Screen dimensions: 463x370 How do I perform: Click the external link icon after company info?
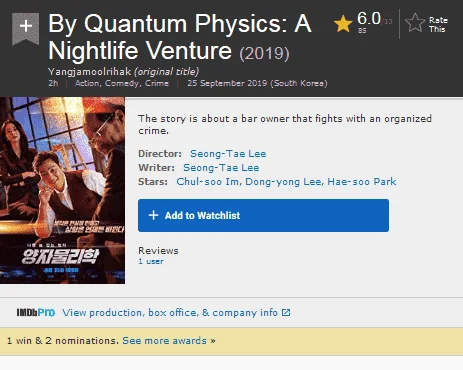(286, 313)
